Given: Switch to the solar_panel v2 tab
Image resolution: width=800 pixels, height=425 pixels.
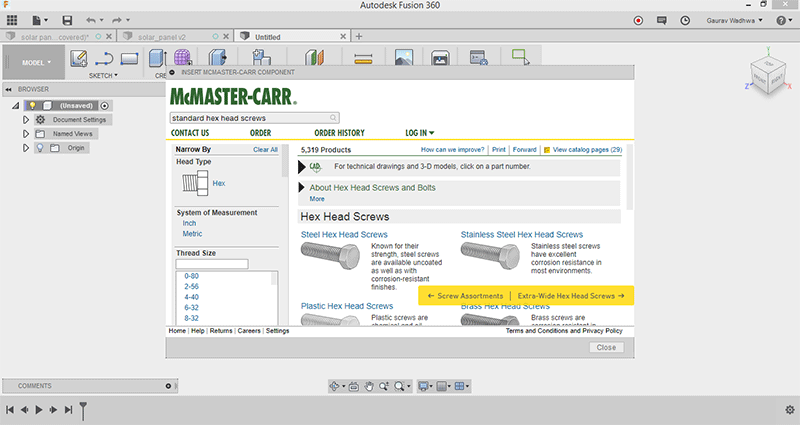Looking at the screenshot, I should pyautogui.click(x=161, y=37).
